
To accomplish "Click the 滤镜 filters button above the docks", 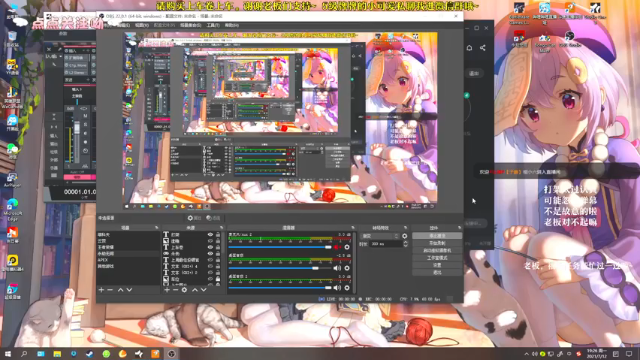I will click(213, 218).
